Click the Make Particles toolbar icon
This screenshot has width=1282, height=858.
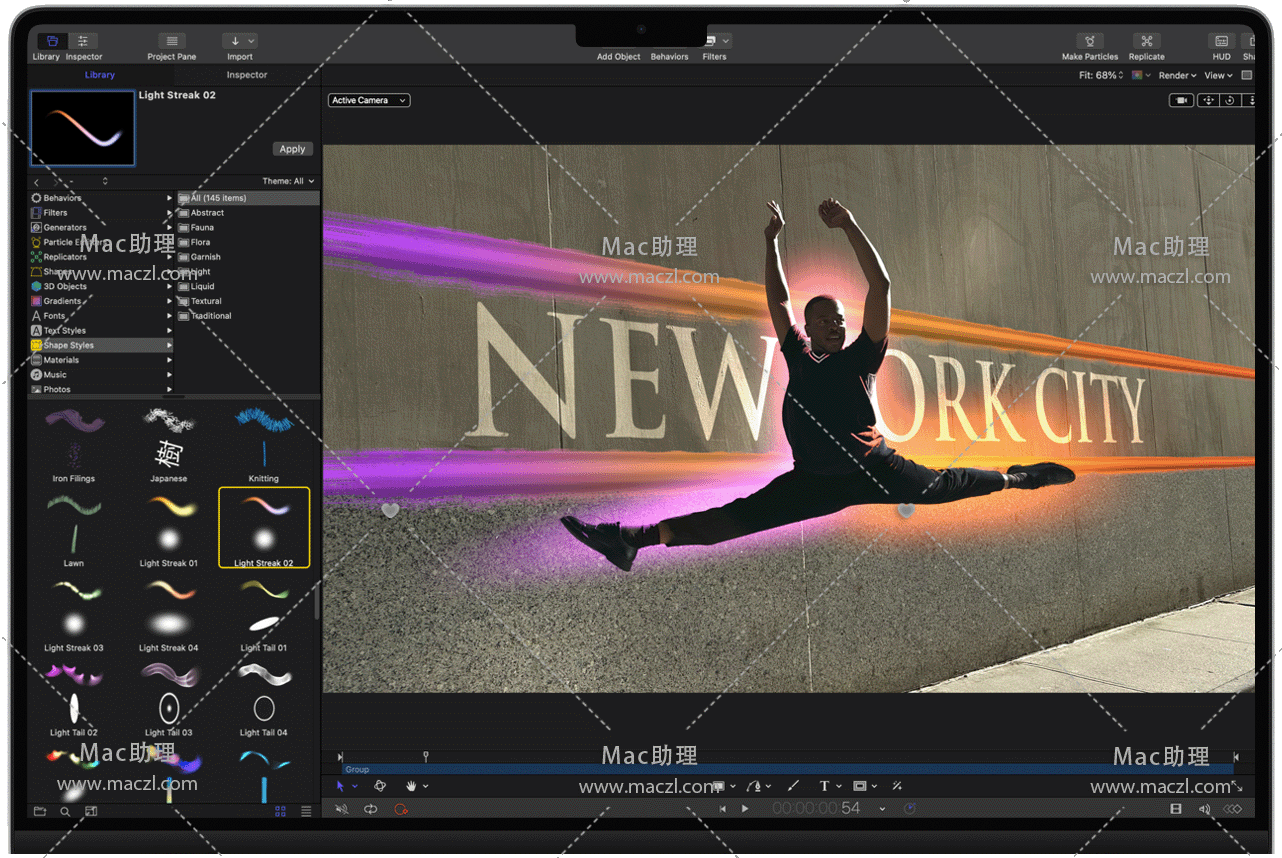[1089, 41]
